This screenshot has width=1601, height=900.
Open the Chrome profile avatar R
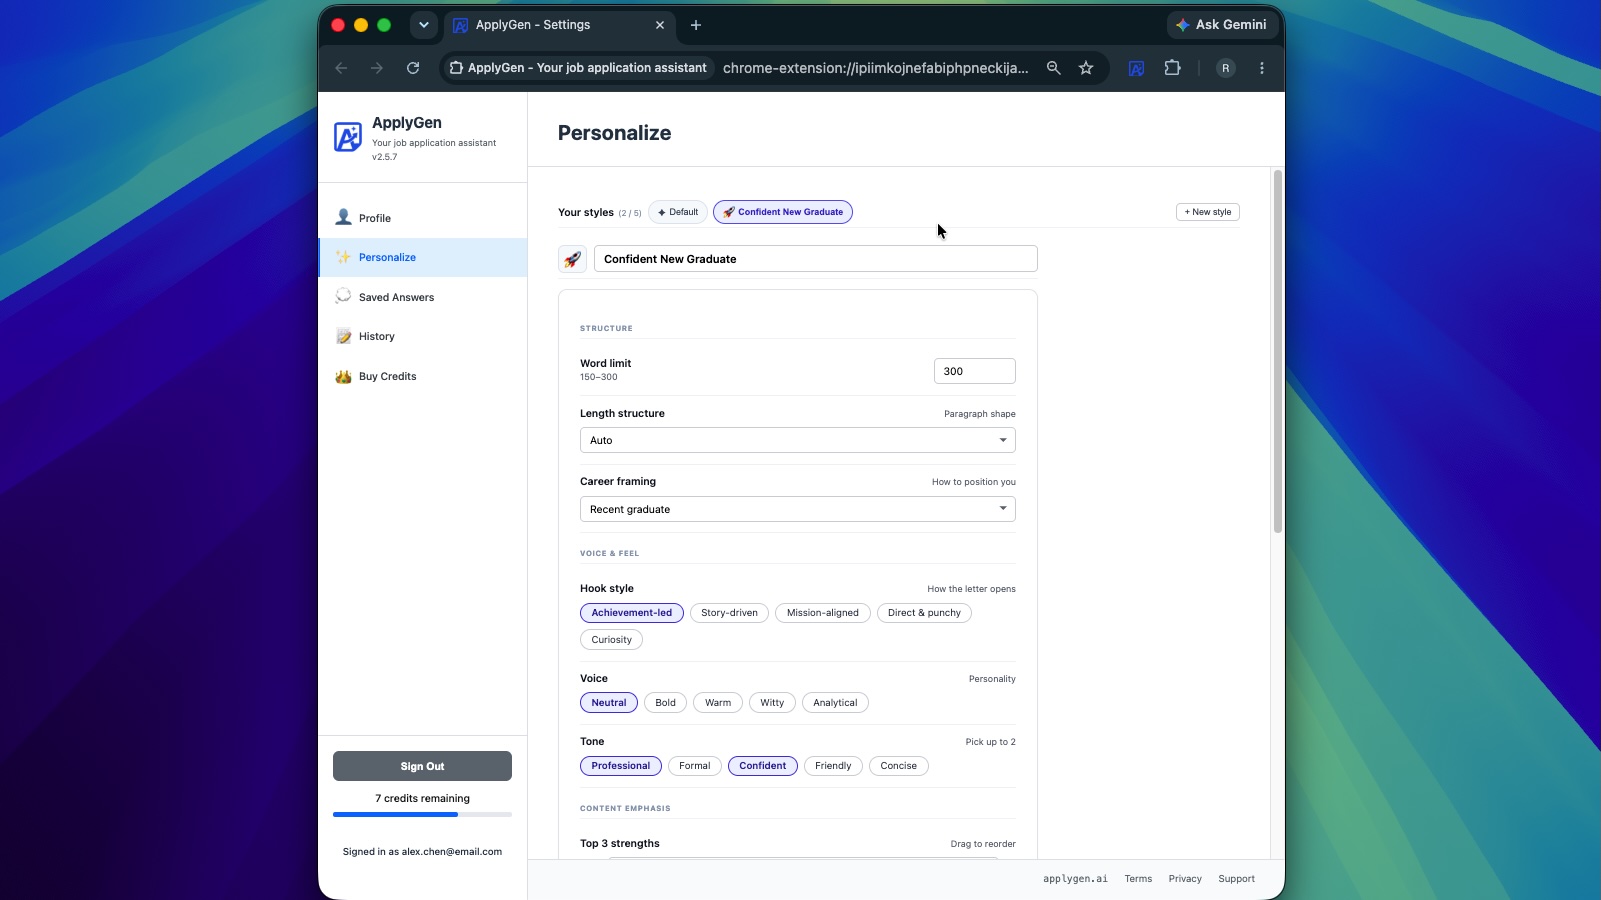(1225, 68)
